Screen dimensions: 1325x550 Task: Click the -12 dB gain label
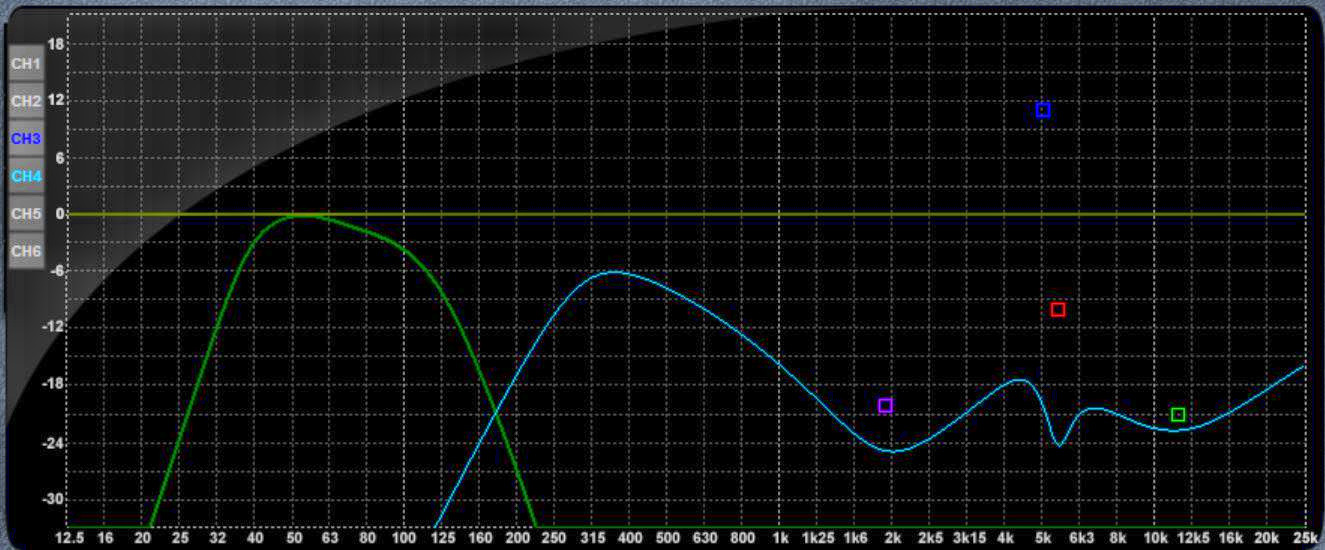[x=54, y=328]
